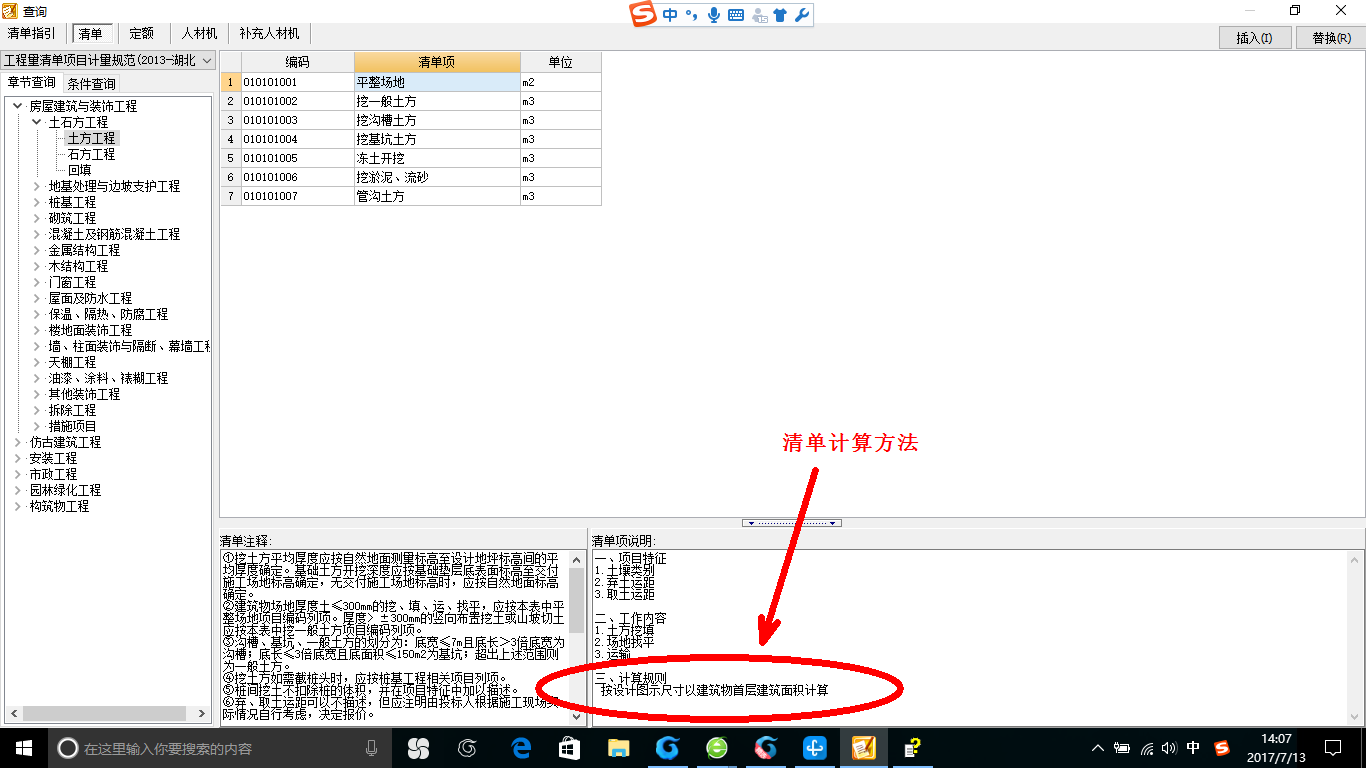This screenshot has width=1366, height=768.
Task: Open the red-blue swirl app on taskbar
Action: tap(766, 747)
